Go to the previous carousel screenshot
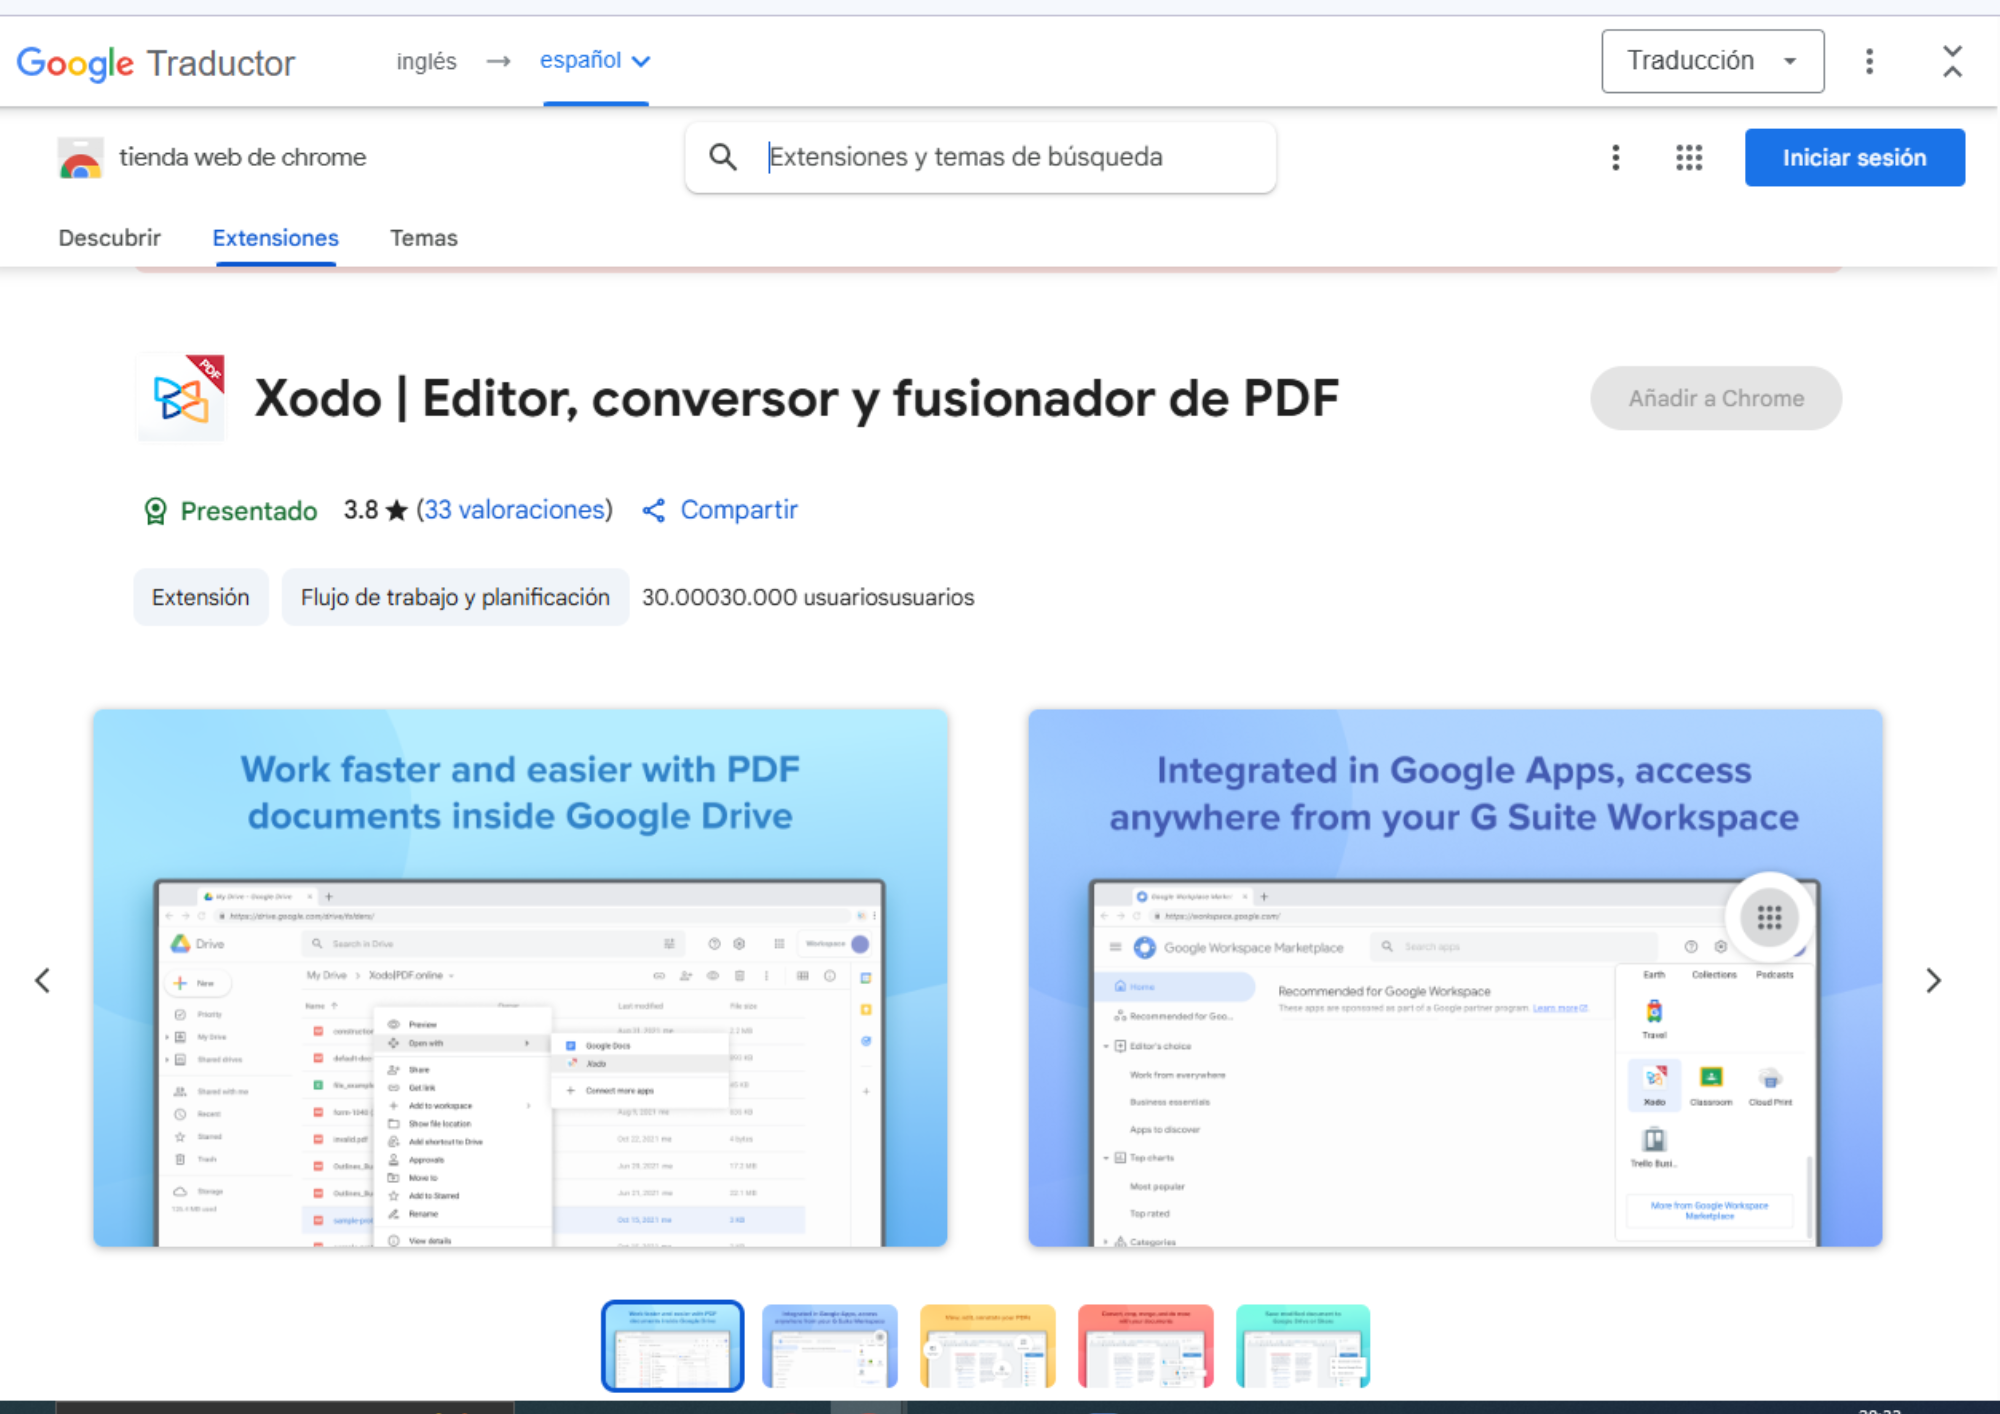The height and width of the screenshot is (1414, 2000). click(x=42, y=980)
